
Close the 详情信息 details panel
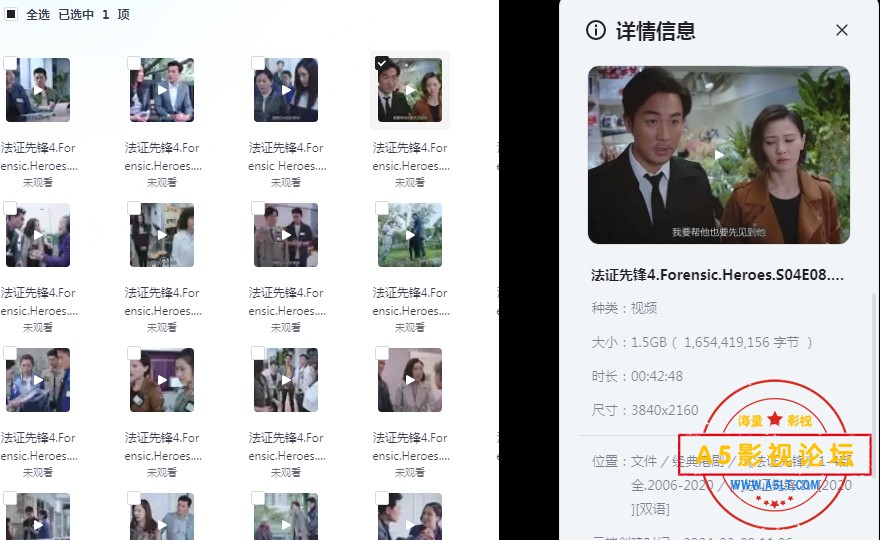click(x=842, y=30)
